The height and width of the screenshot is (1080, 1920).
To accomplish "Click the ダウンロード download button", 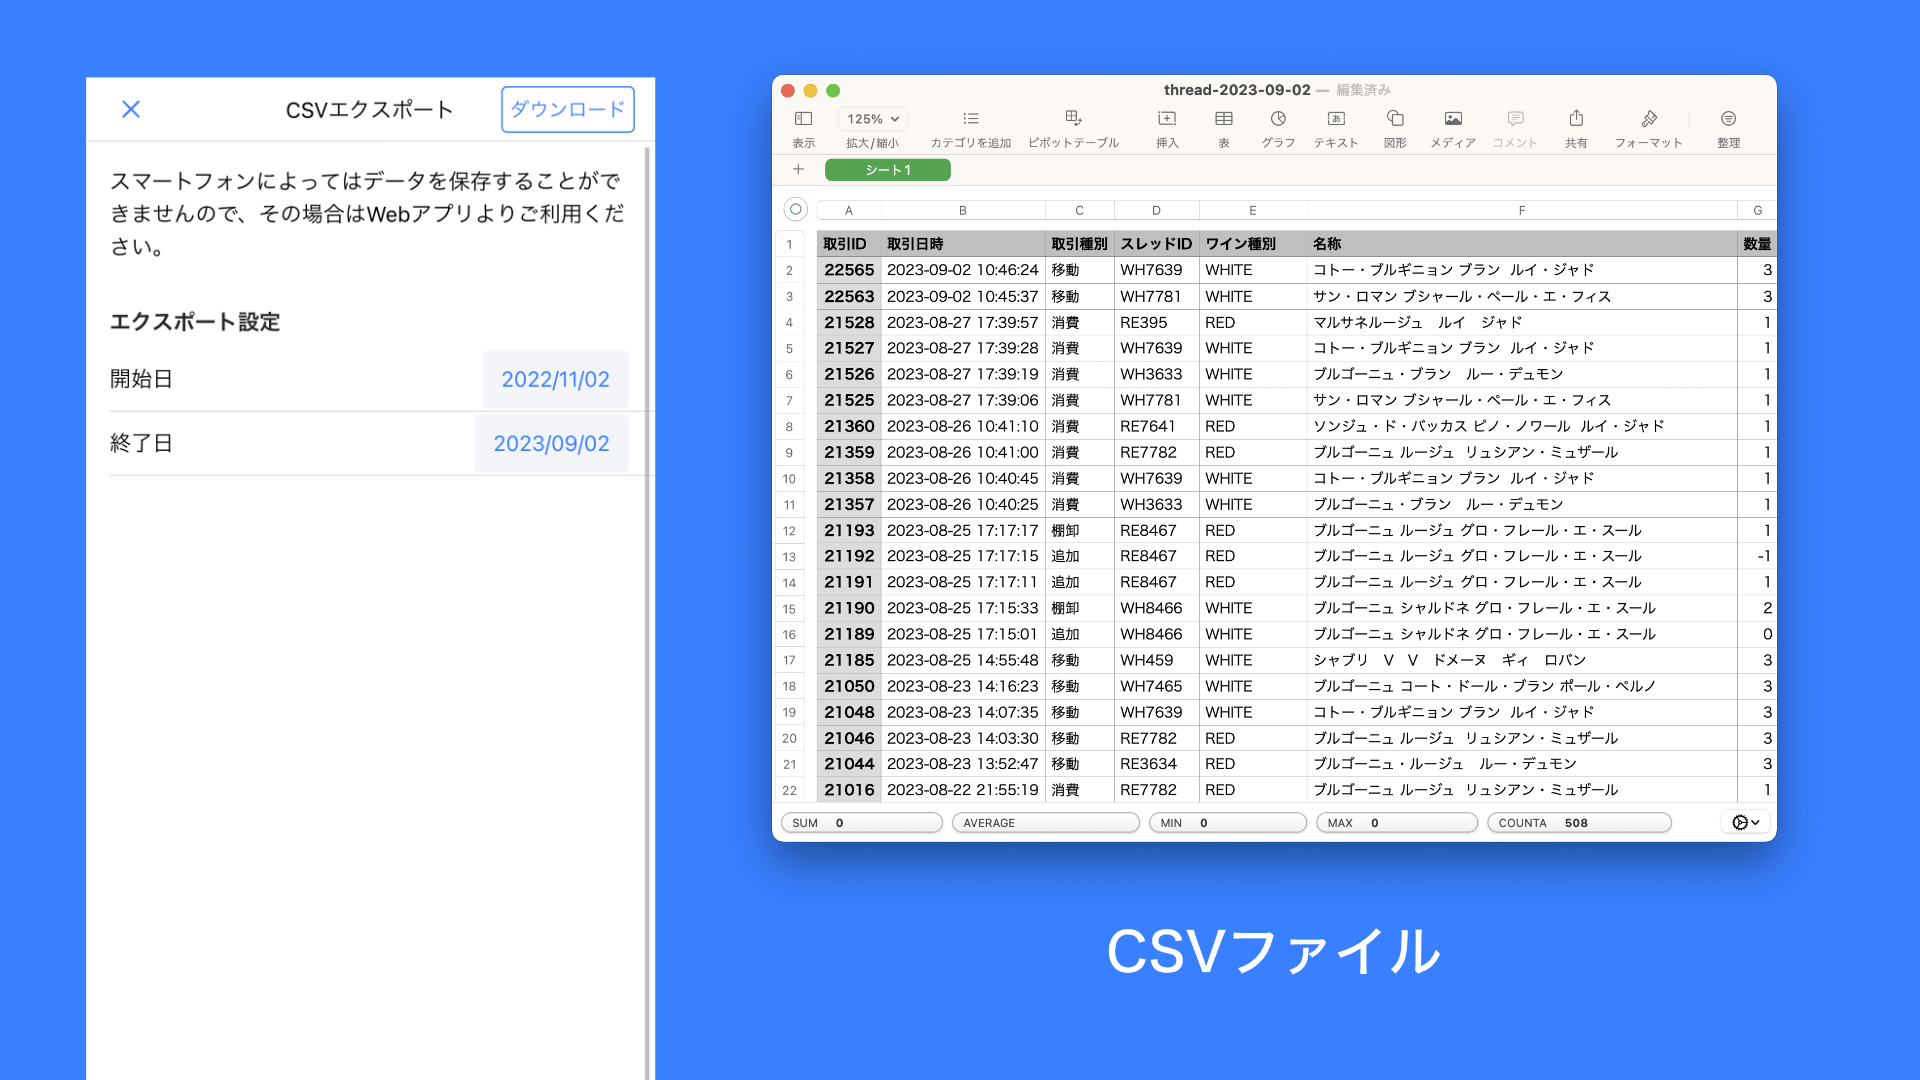I will click(x=567, y=109).
